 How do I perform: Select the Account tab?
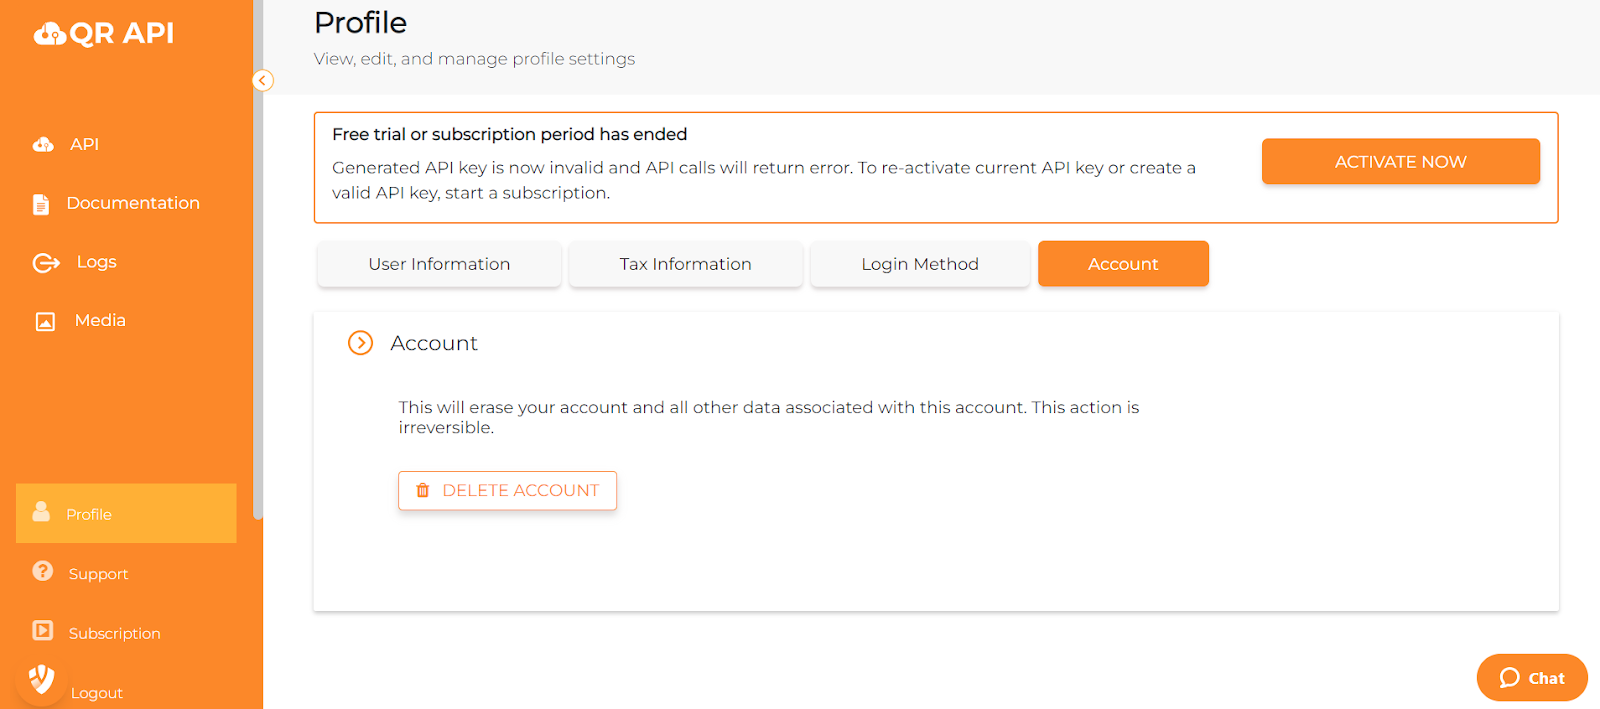click(1123, 264)
